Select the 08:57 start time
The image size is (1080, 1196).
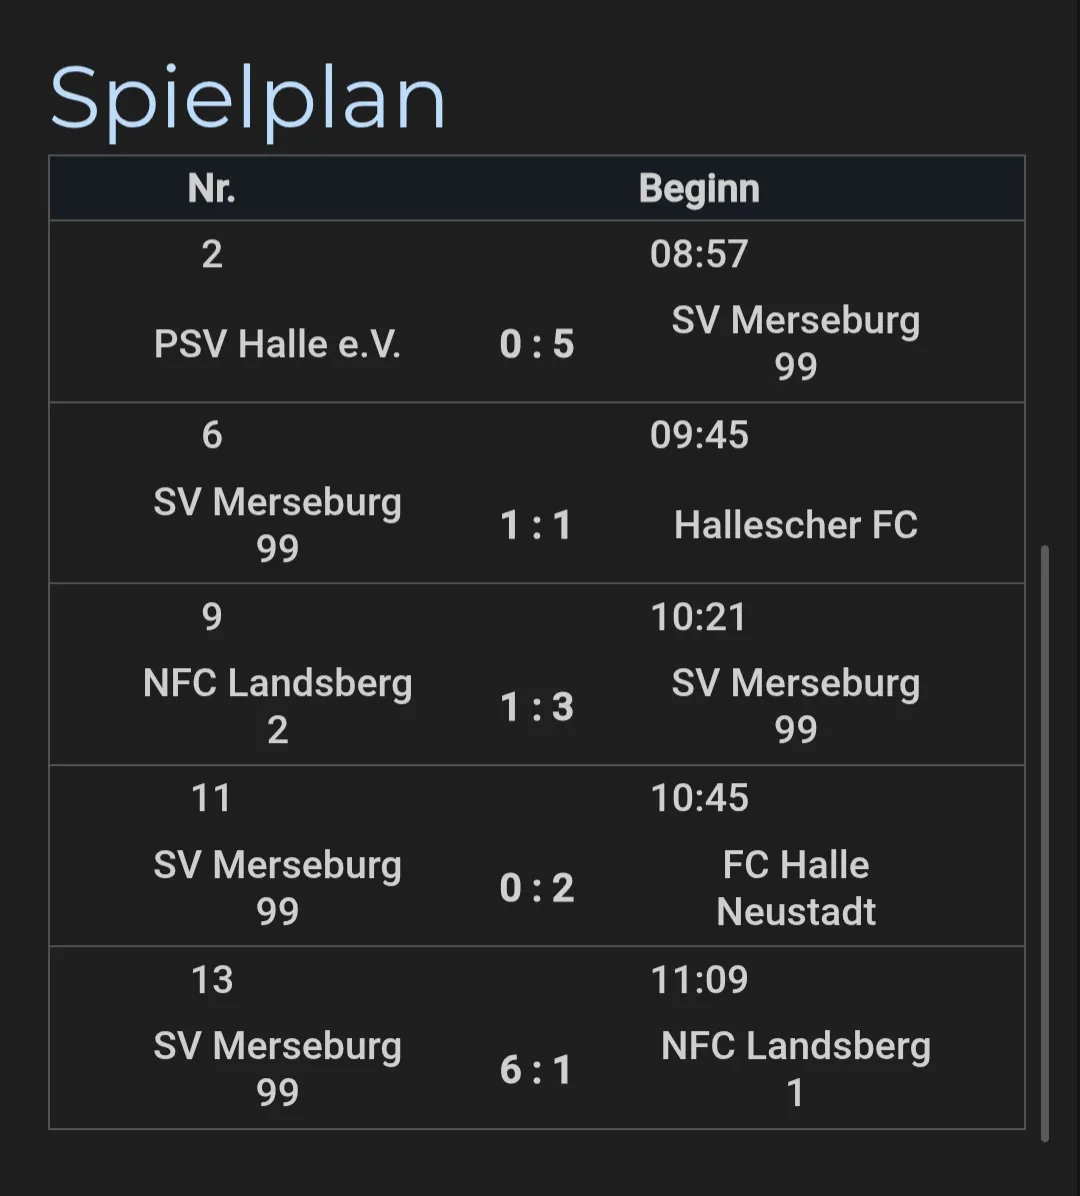(699, 254)
